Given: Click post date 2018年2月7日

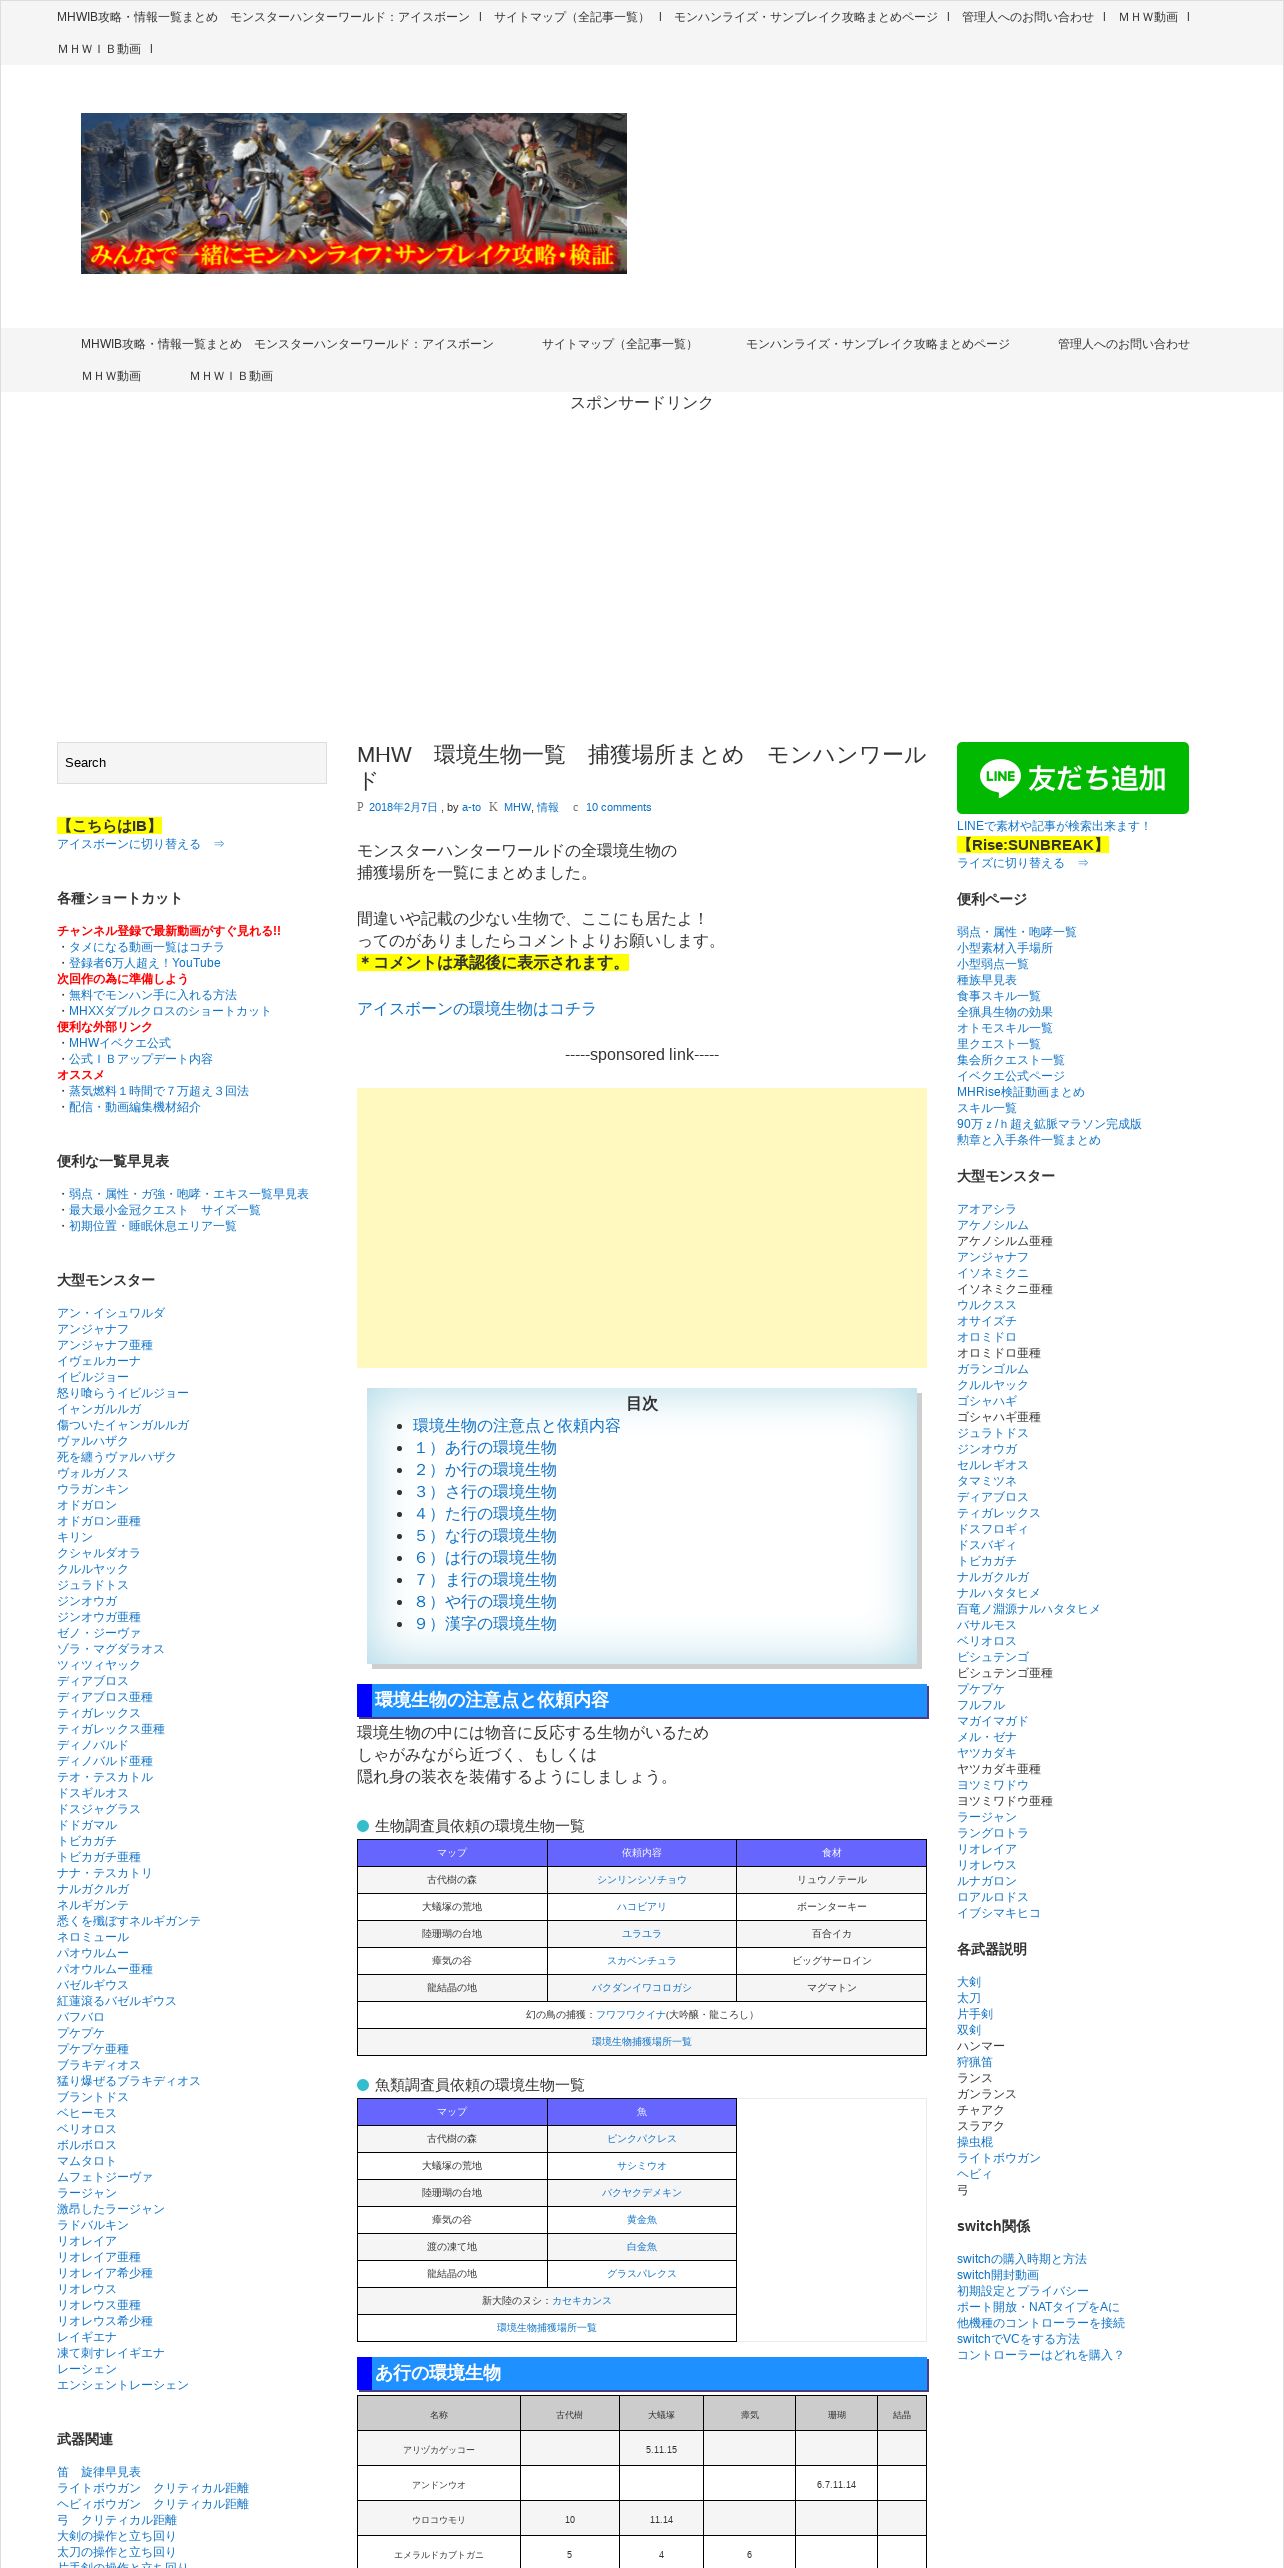Looking at the screenshot, I should 403,807.
